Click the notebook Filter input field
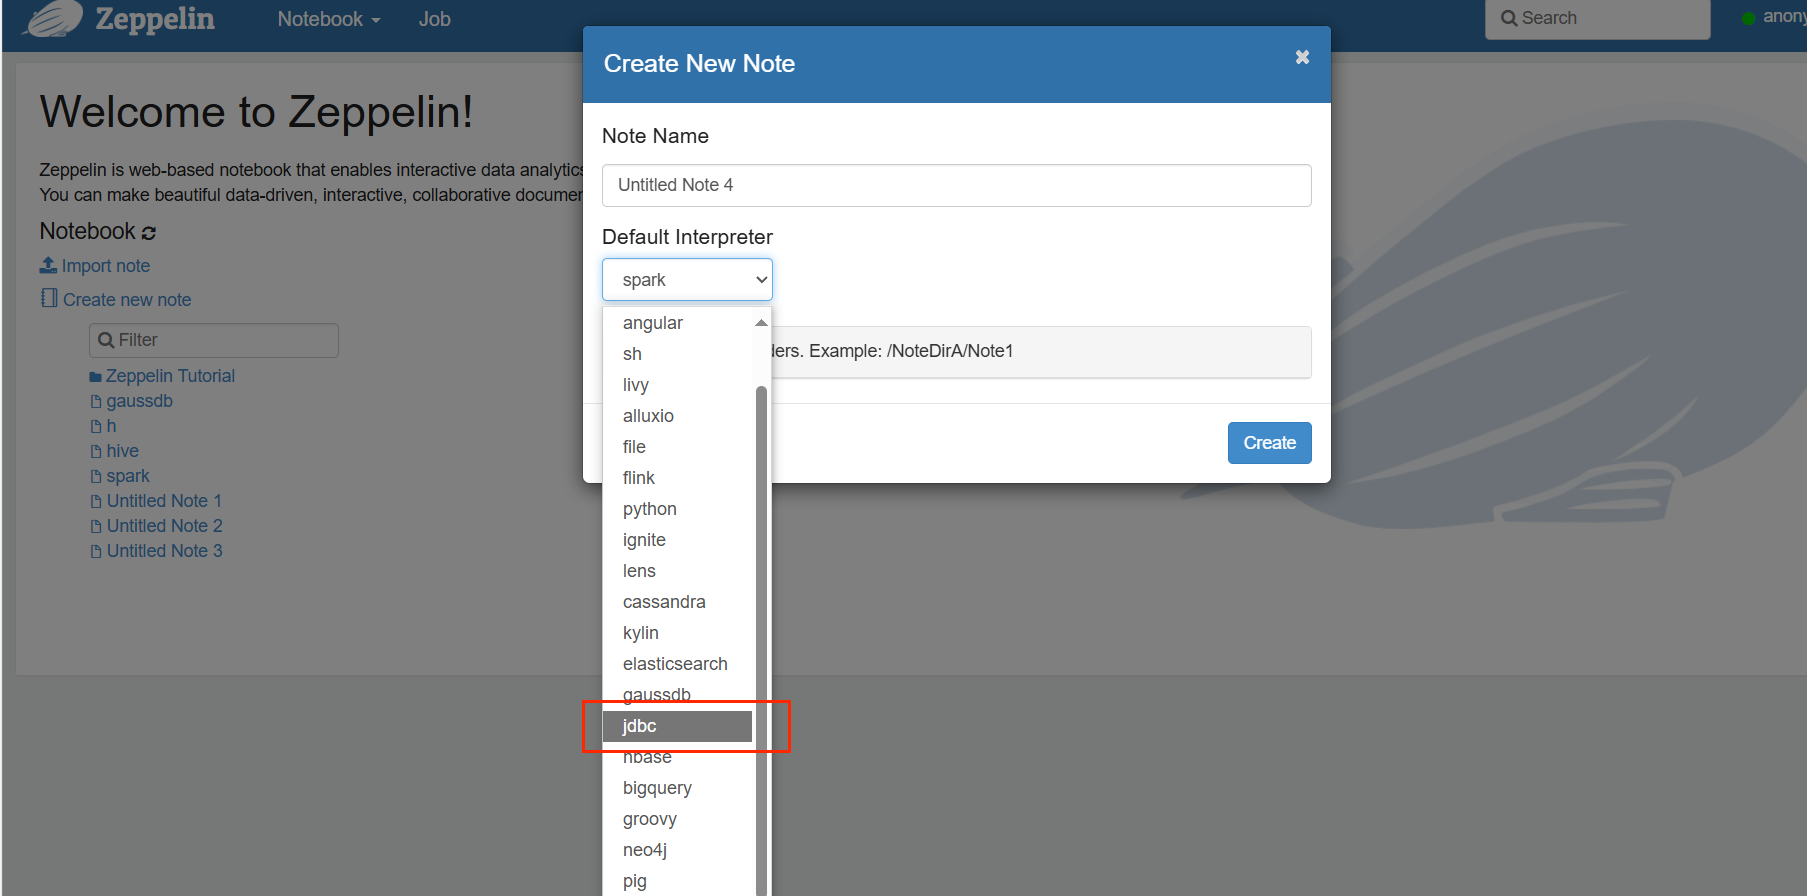 point(214,340)
